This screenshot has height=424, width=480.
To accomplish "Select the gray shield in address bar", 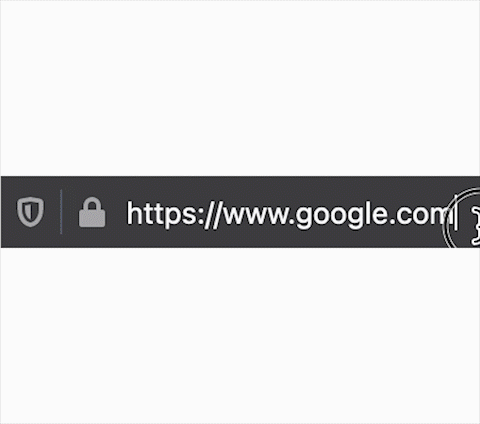I will click(x=30, y=212).
